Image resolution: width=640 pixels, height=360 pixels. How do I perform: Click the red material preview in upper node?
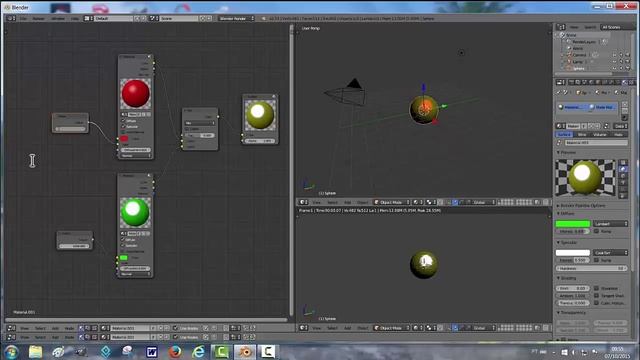136,93
